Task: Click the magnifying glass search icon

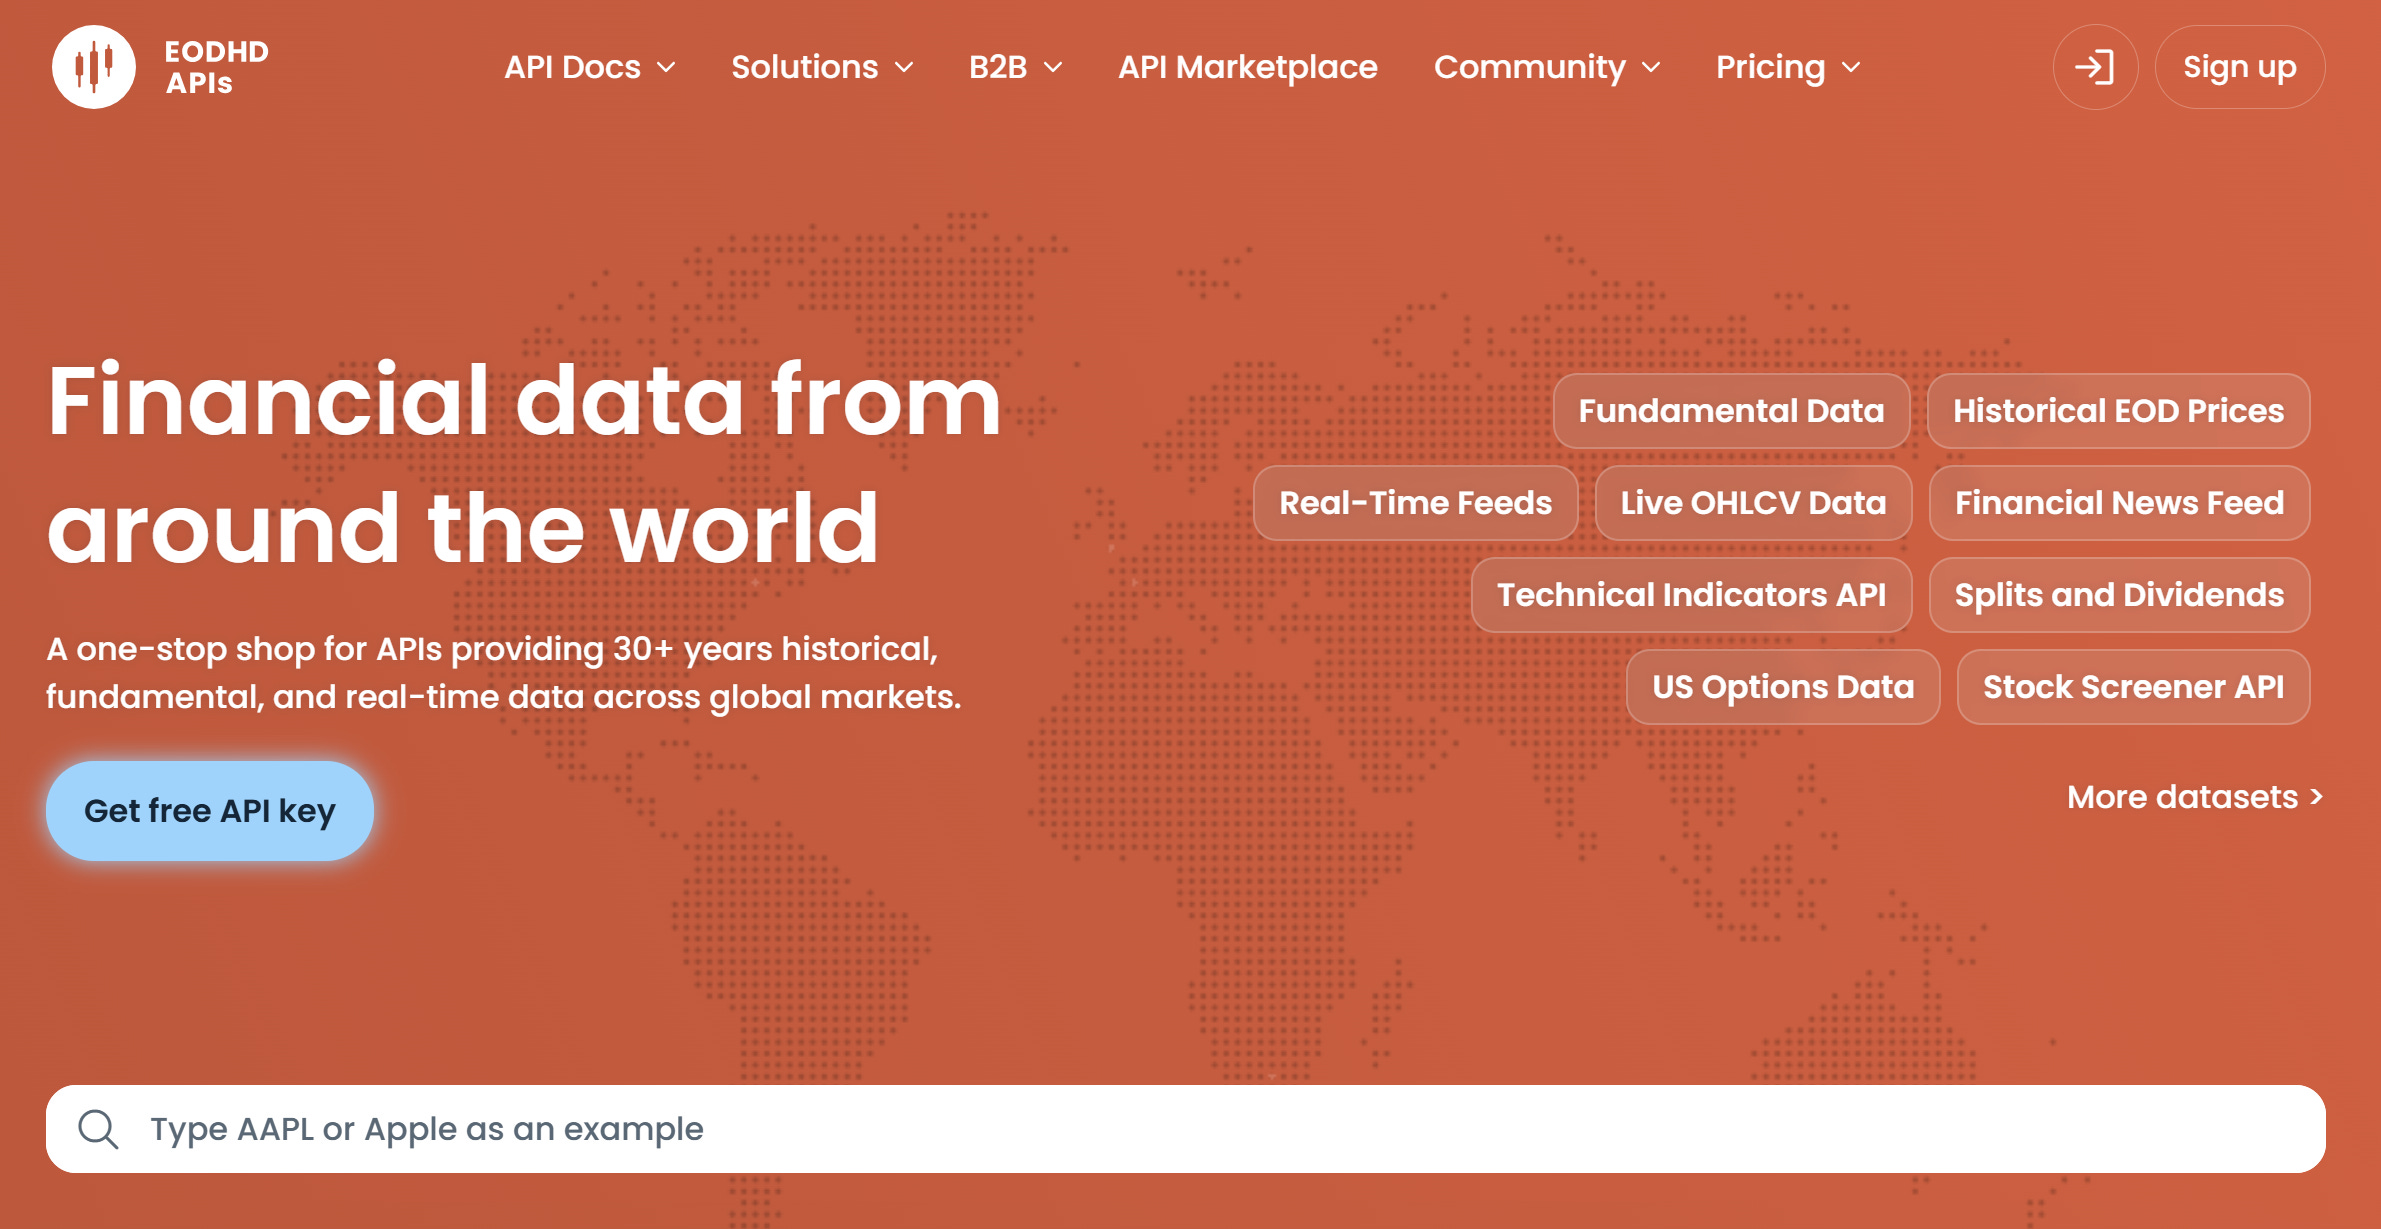Action: tap(98, 1129)
